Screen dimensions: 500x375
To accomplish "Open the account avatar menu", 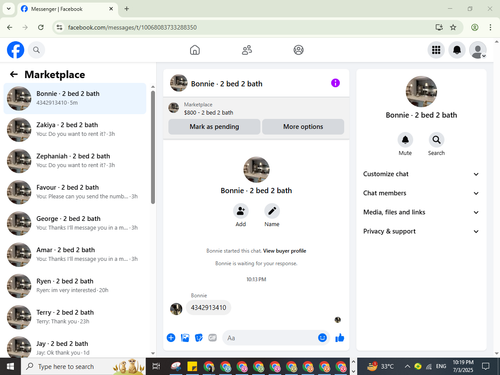I will tap(477, 50).
